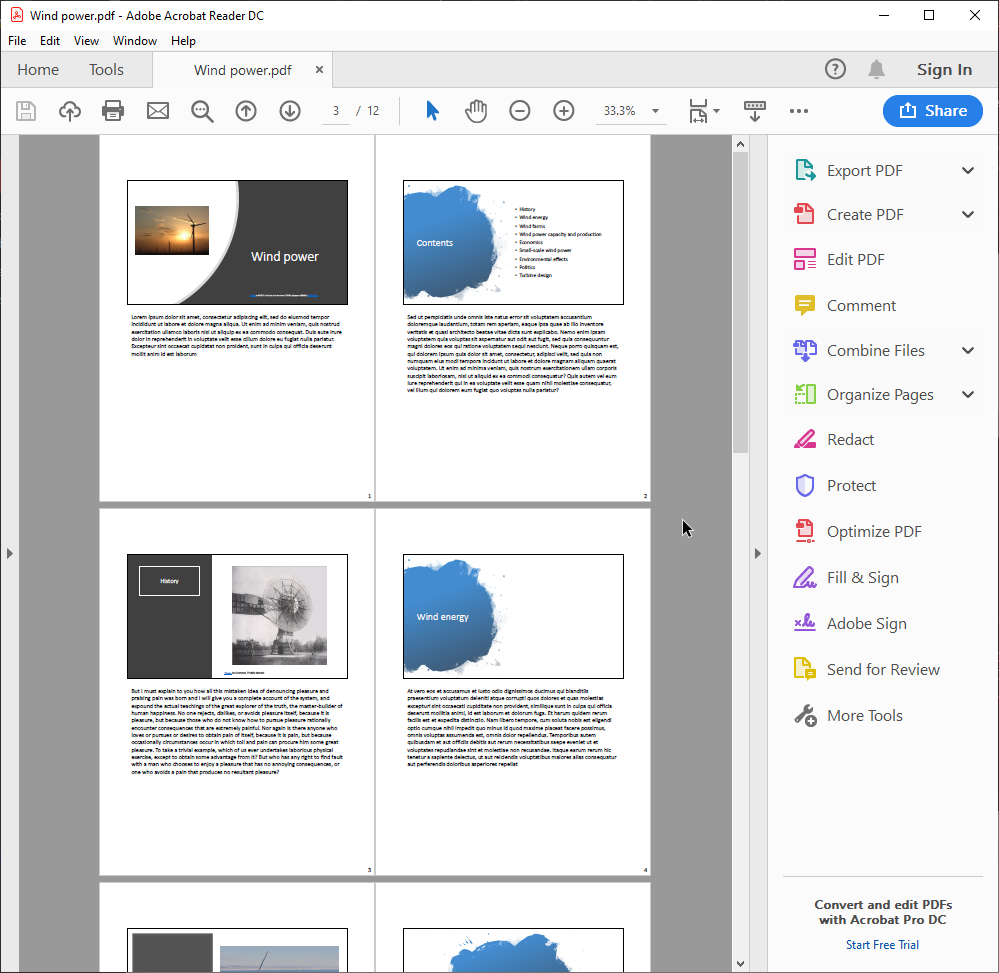Go to the previous page arrow
This screenshot has width=999, height=973.
[x=246, y=111]
